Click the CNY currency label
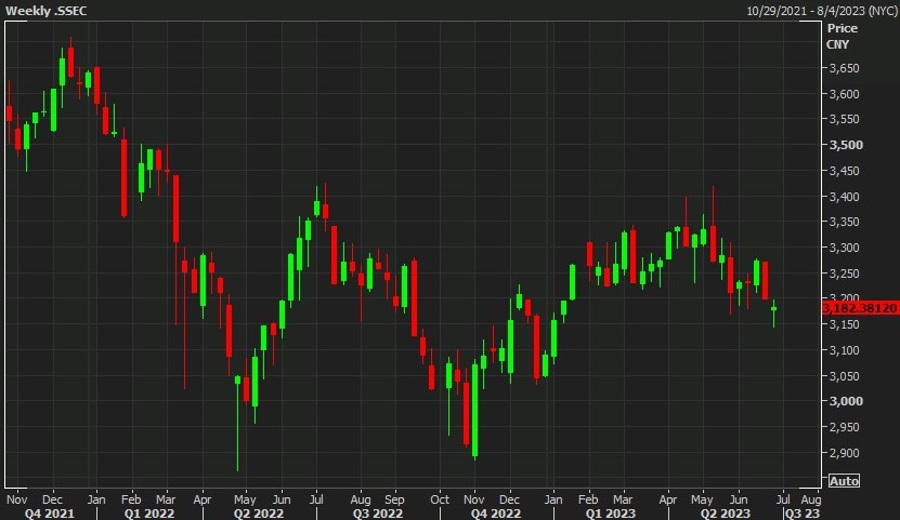This screenshot has height=520, width=900. pos(837,44)
